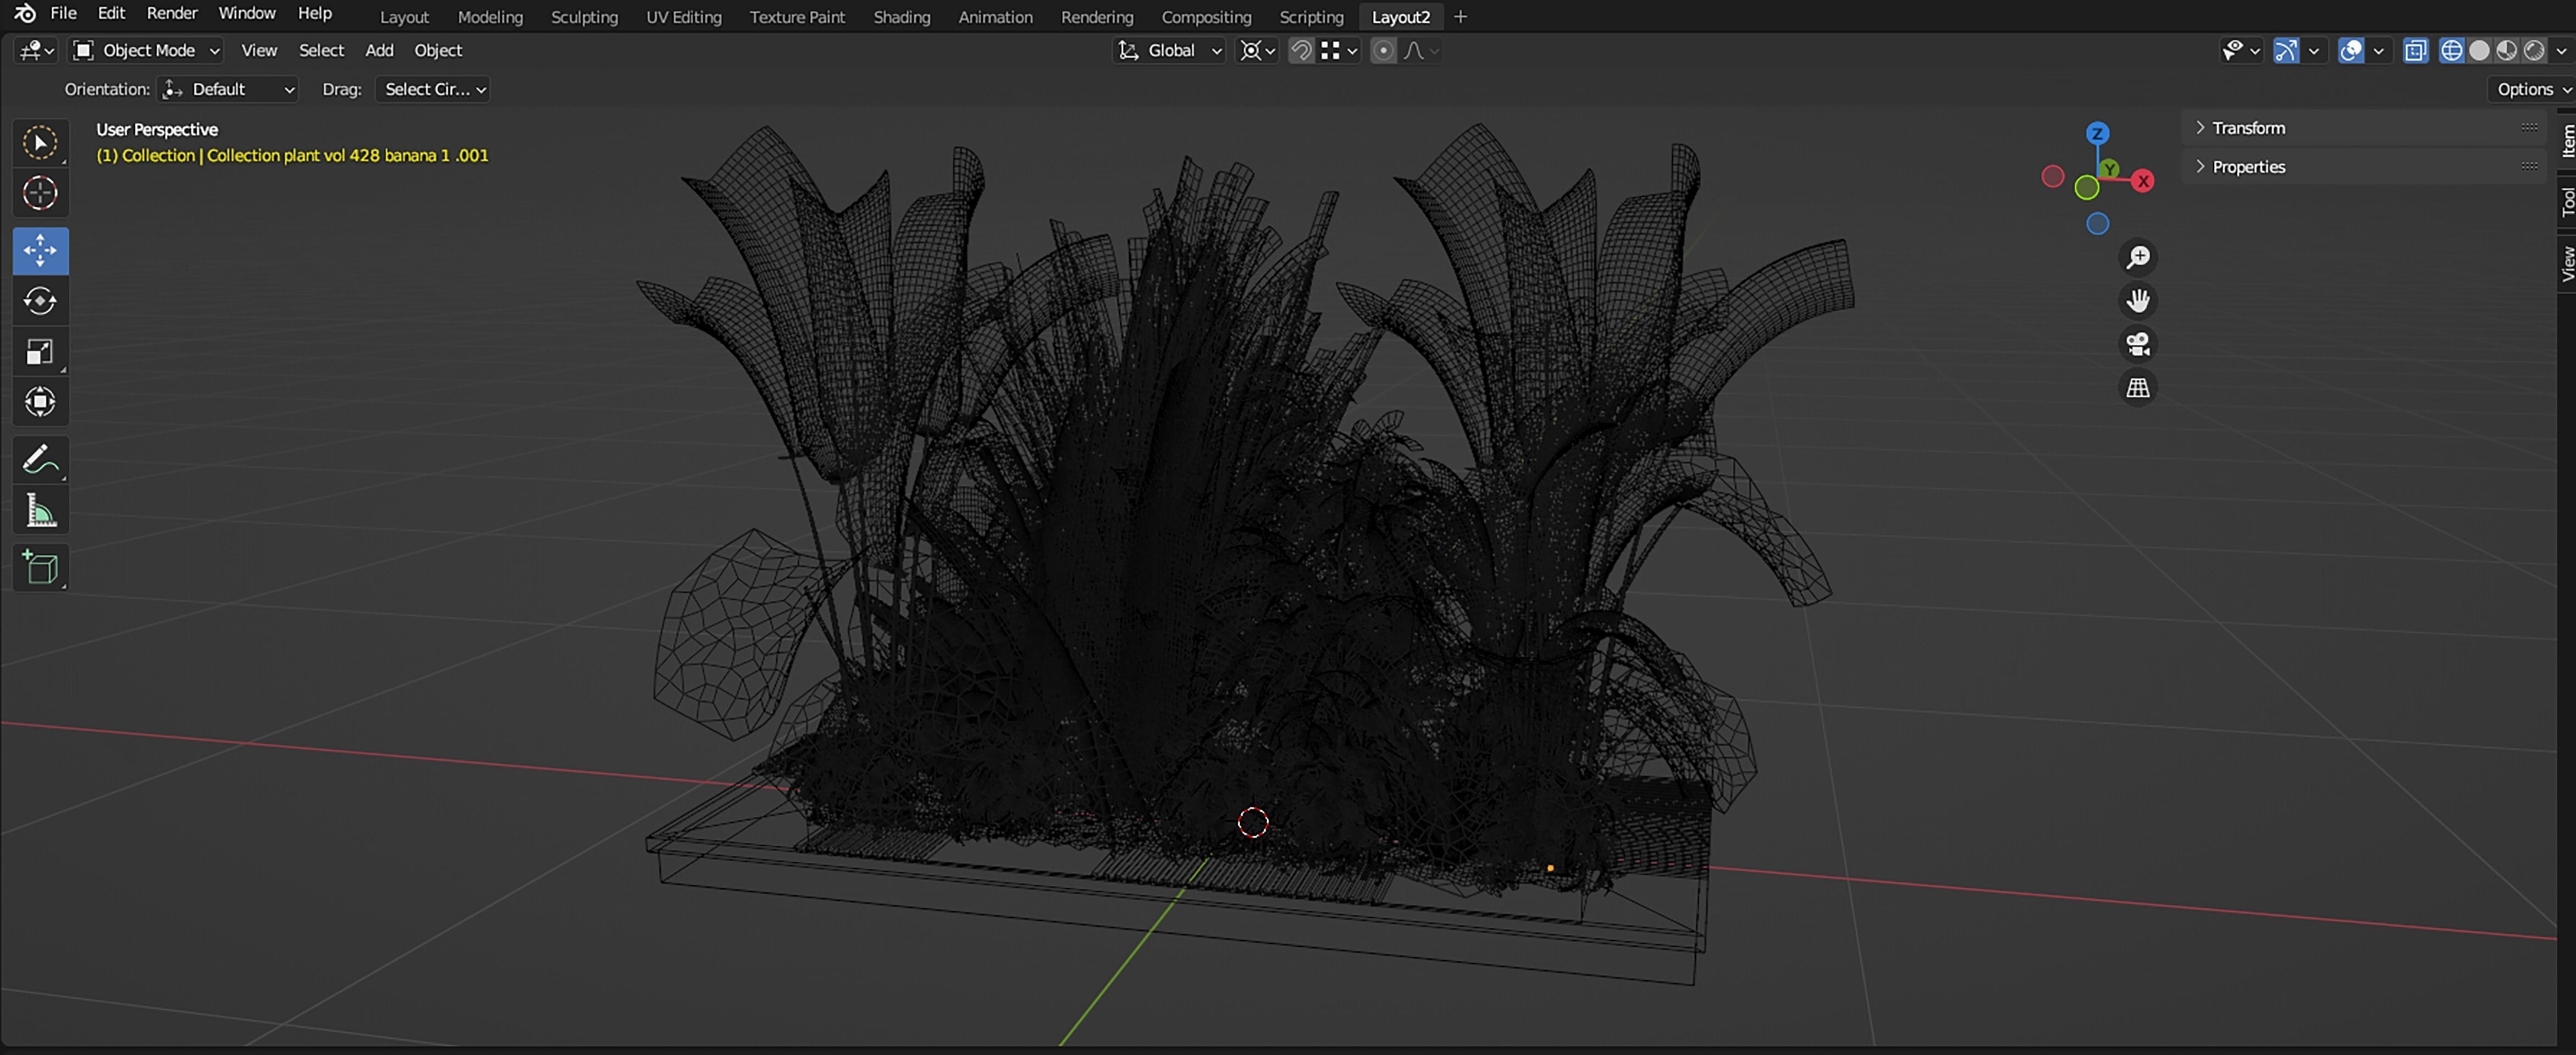Toggle the camera view icon
The height and width of the screenshot is (1055, 2576).
[2138, 344]
